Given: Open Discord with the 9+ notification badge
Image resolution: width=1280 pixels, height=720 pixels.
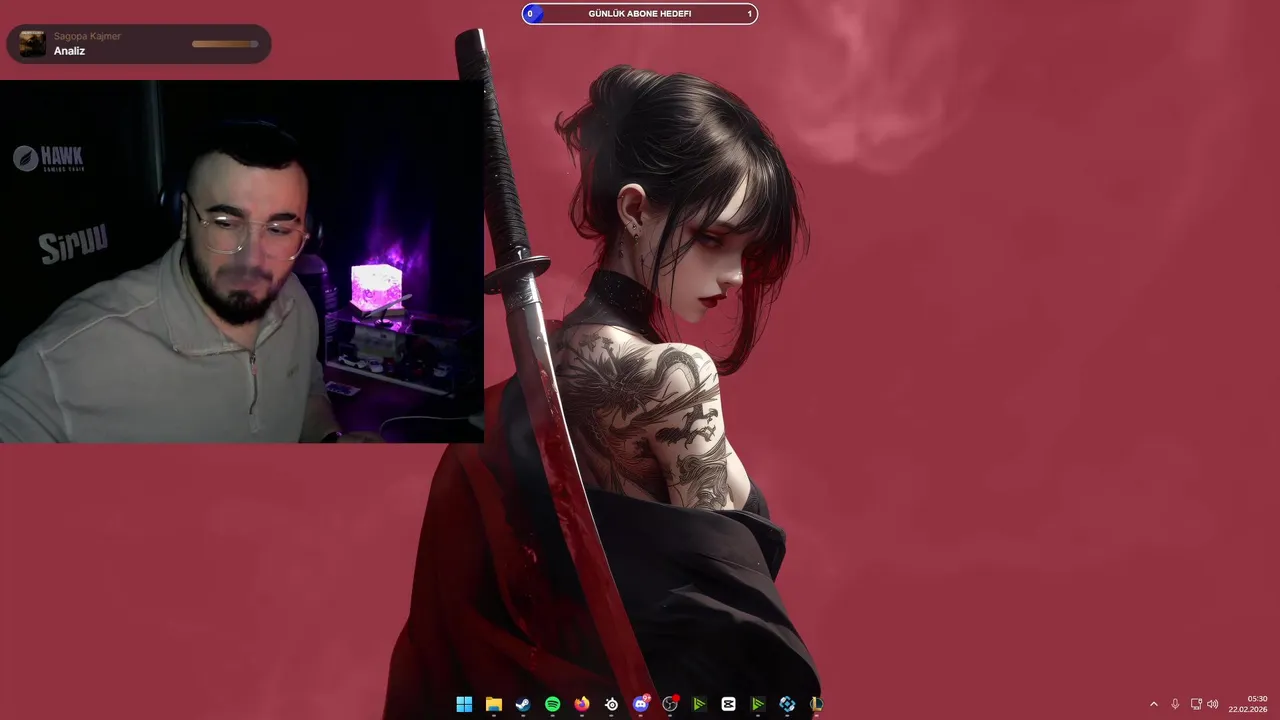Looking at the screenshot, I should [641, 704].
